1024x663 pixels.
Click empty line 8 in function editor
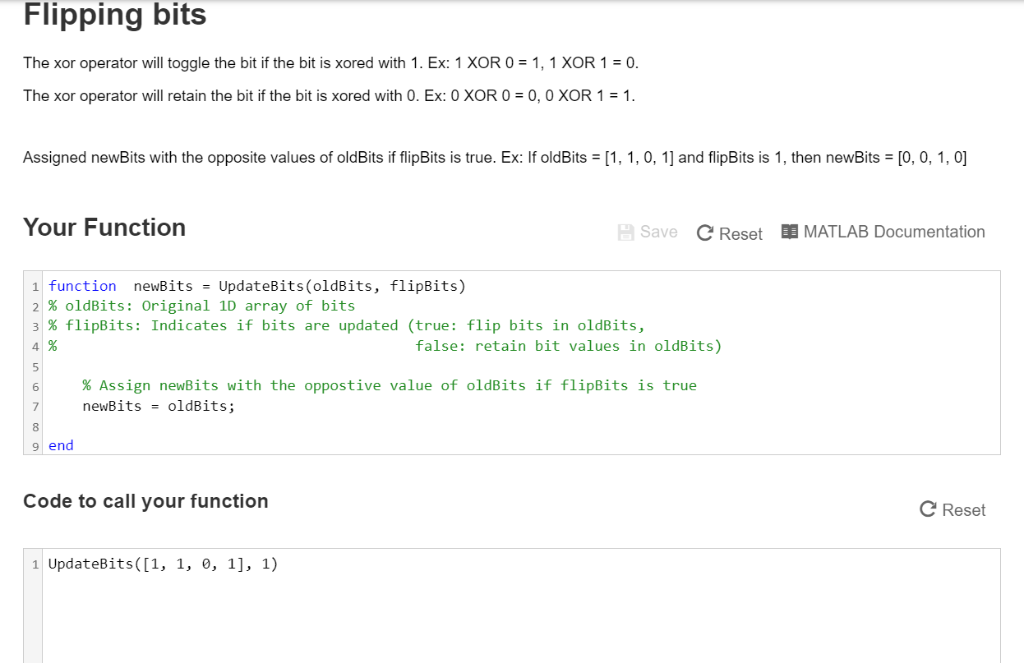(x=521, y=426)
